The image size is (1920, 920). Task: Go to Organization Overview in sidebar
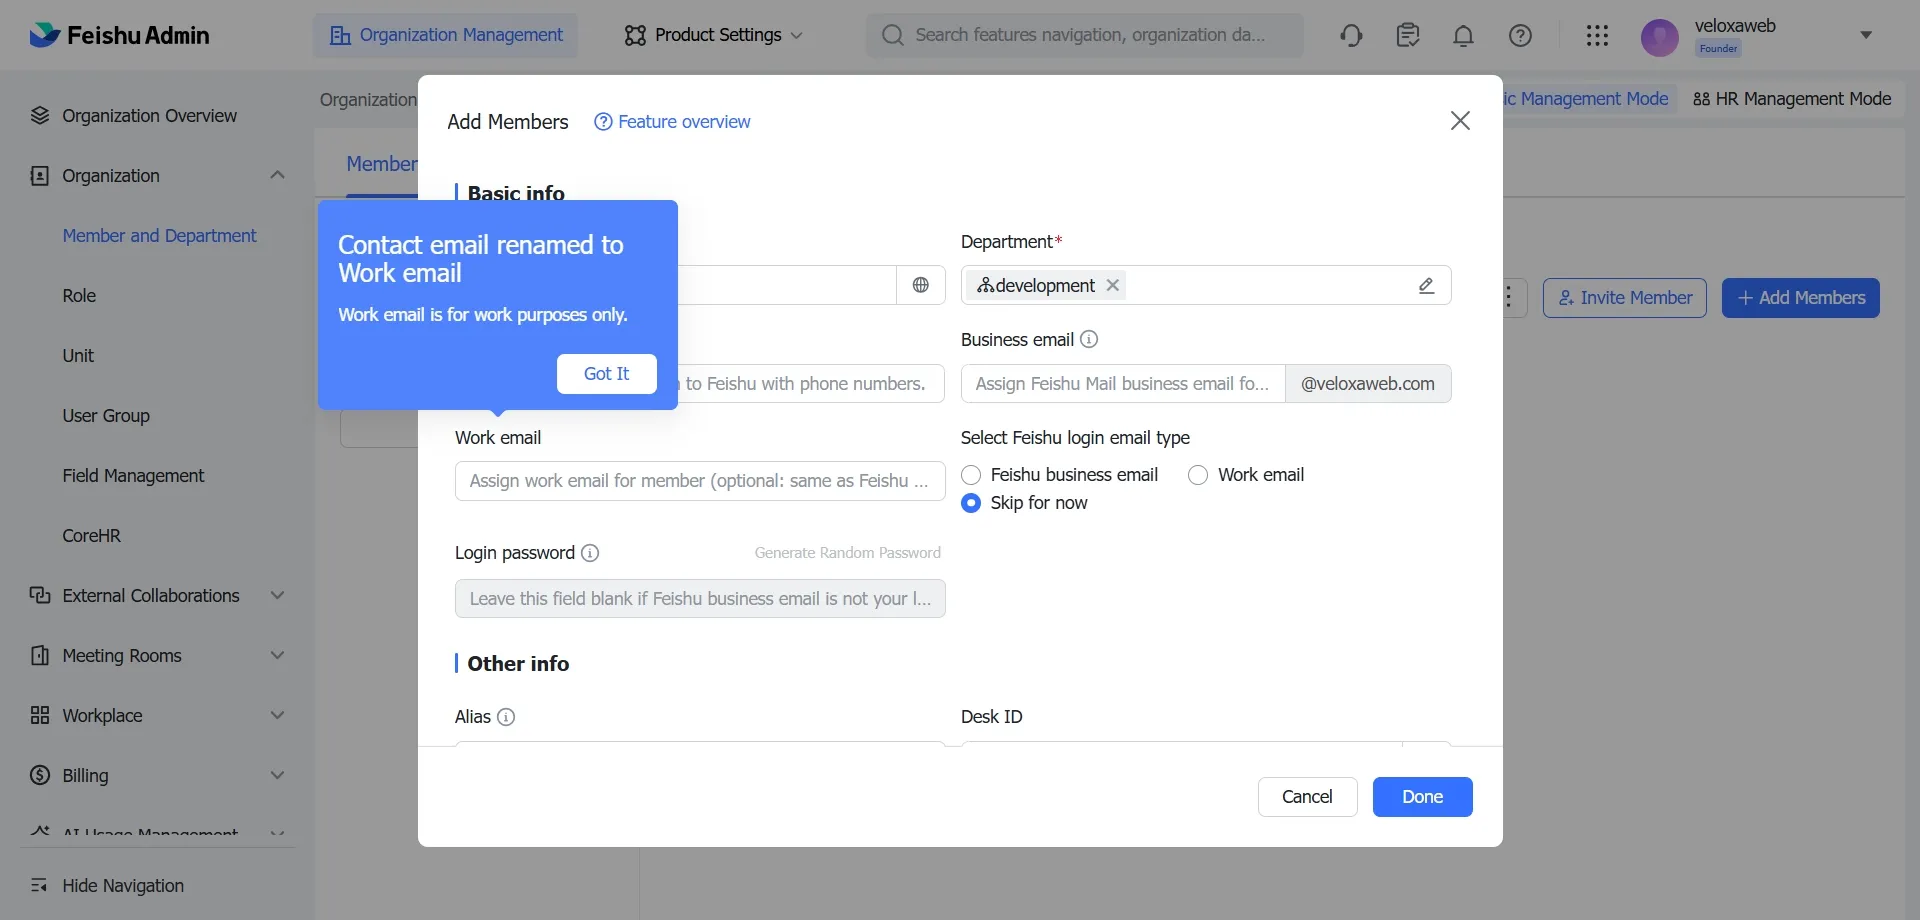(x=149, y=116)
